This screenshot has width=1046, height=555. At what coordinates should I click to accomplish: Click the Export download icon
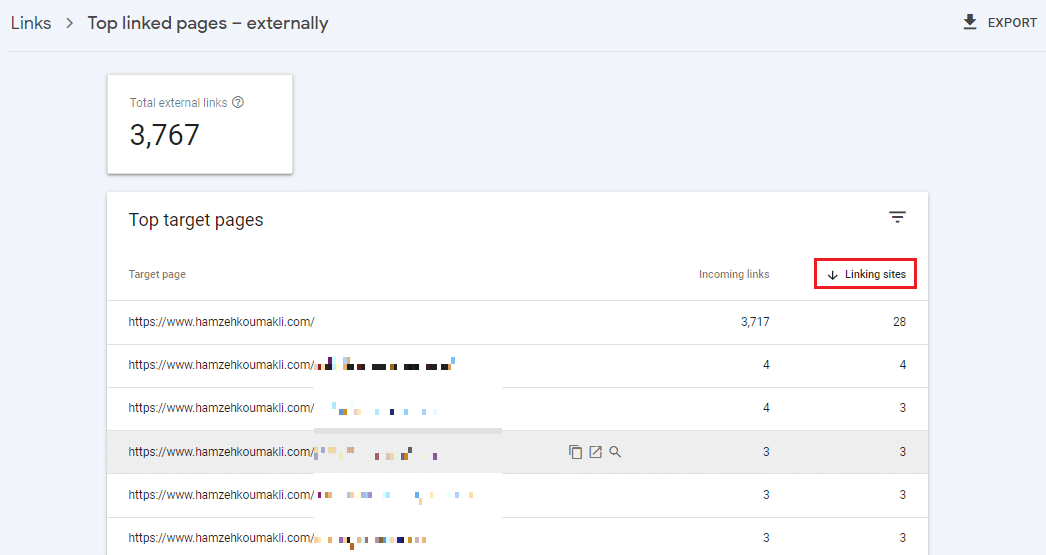point(969,22)
